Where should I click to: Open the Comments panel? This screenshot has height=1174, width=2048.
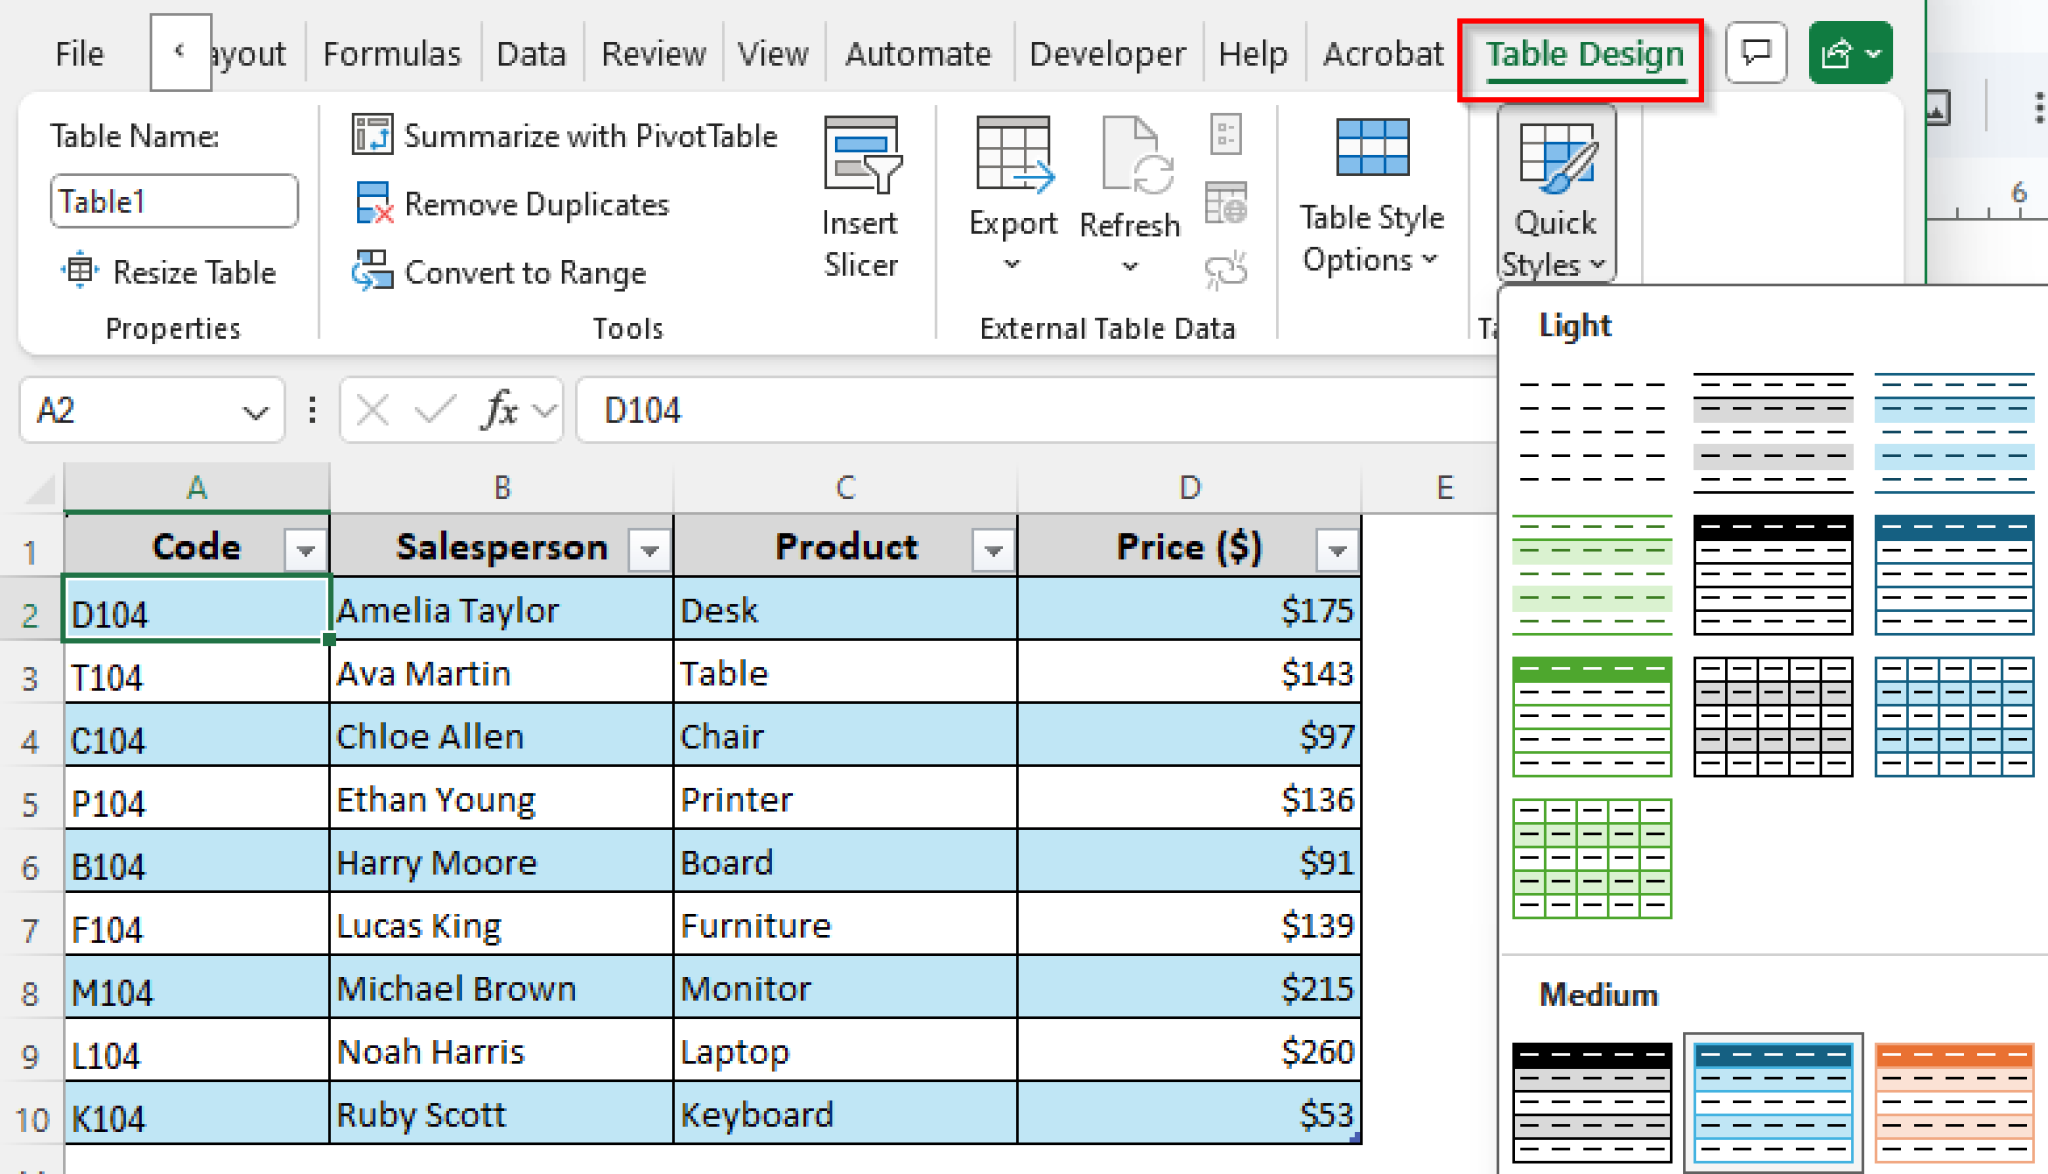click(1757, 52)
